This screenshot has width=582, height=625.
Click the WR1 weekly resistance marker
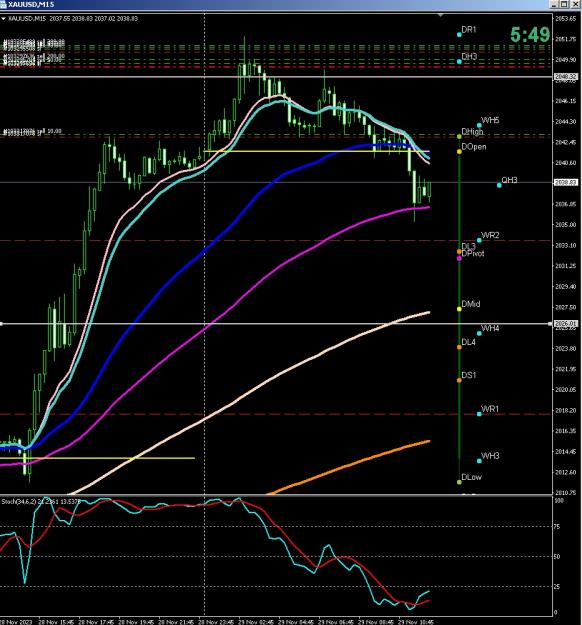[480, 414]
